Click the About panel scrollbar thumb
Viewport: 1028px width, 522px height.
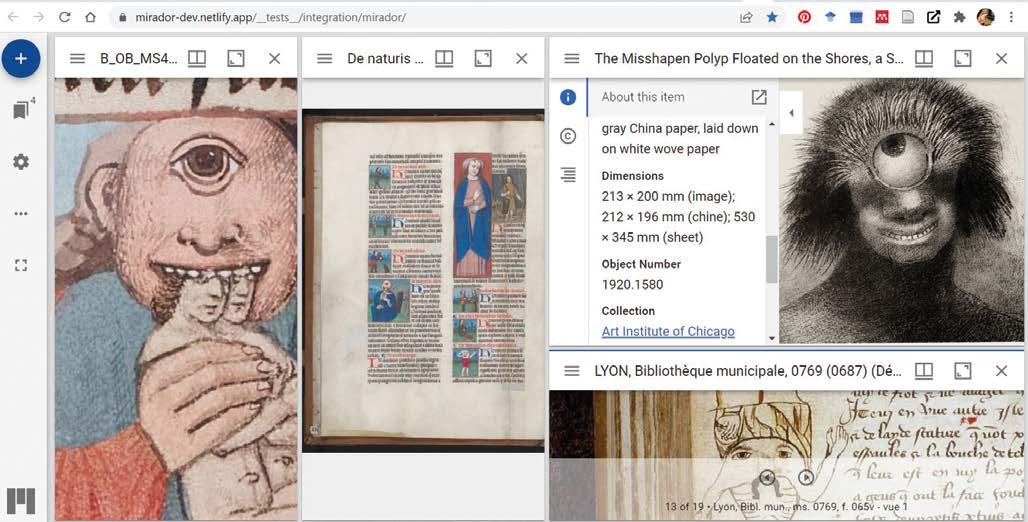coord(772,259)
